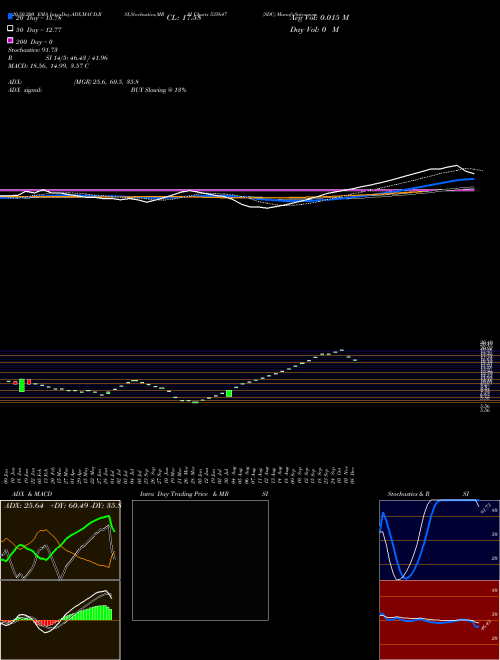This screenshot has height=660, width=500.
Task: Click the green candlestick in the middle of the price chart
Action: 229,394
